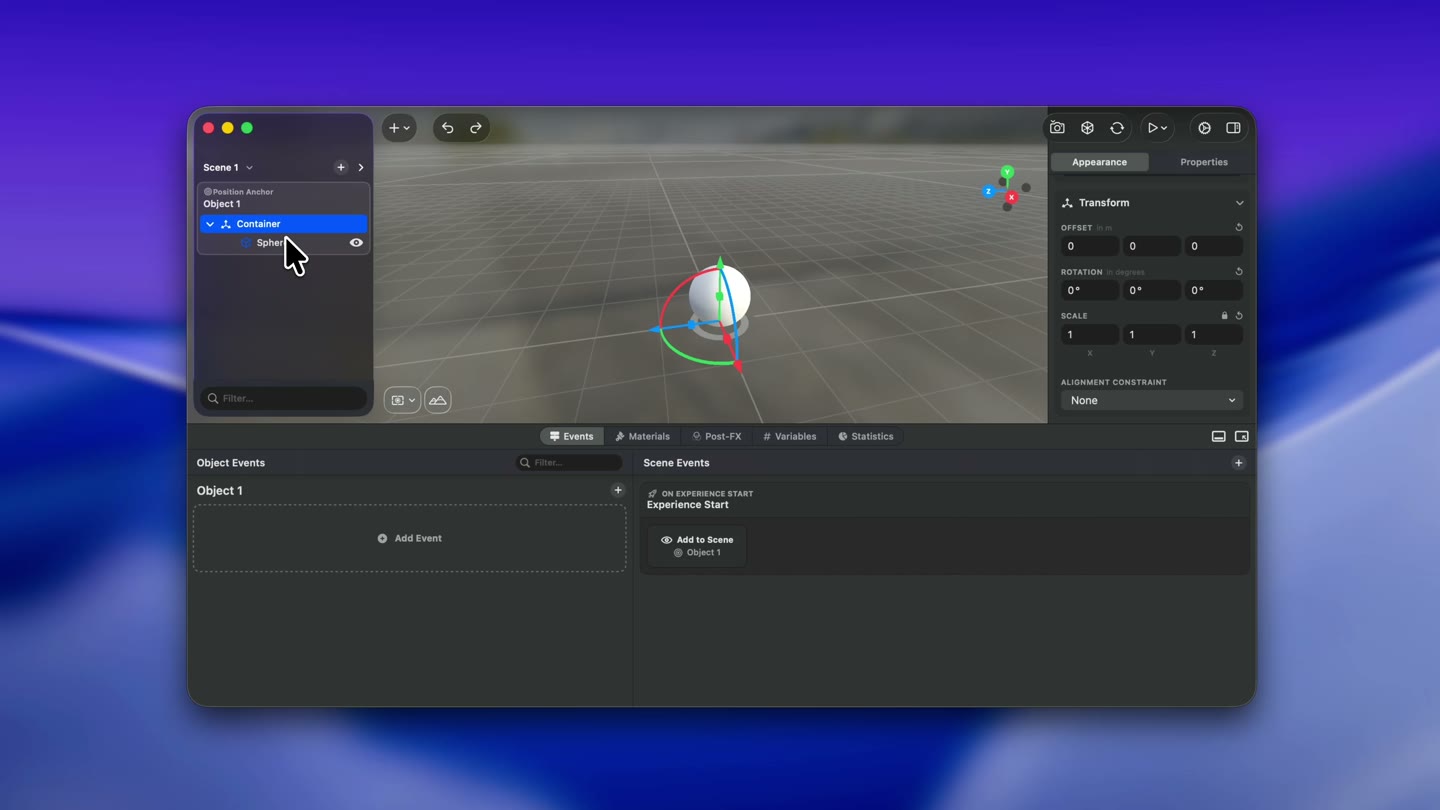
Task: Click the Rotation X input field
Action: (1090, 290)
